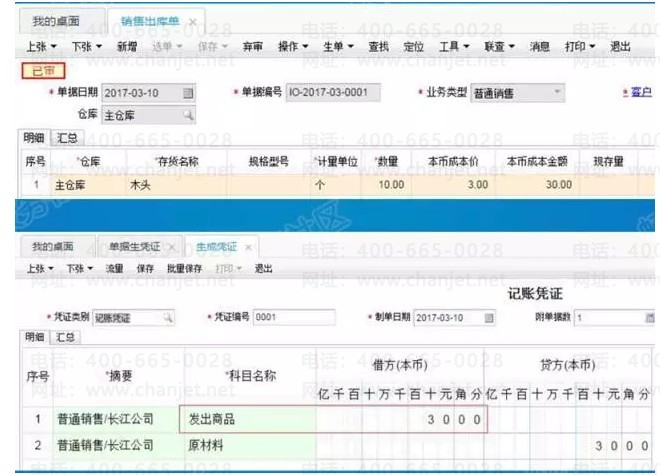Open the 客户 link
The height and width of the screenshot is (475, 660).
pos(641,92)
